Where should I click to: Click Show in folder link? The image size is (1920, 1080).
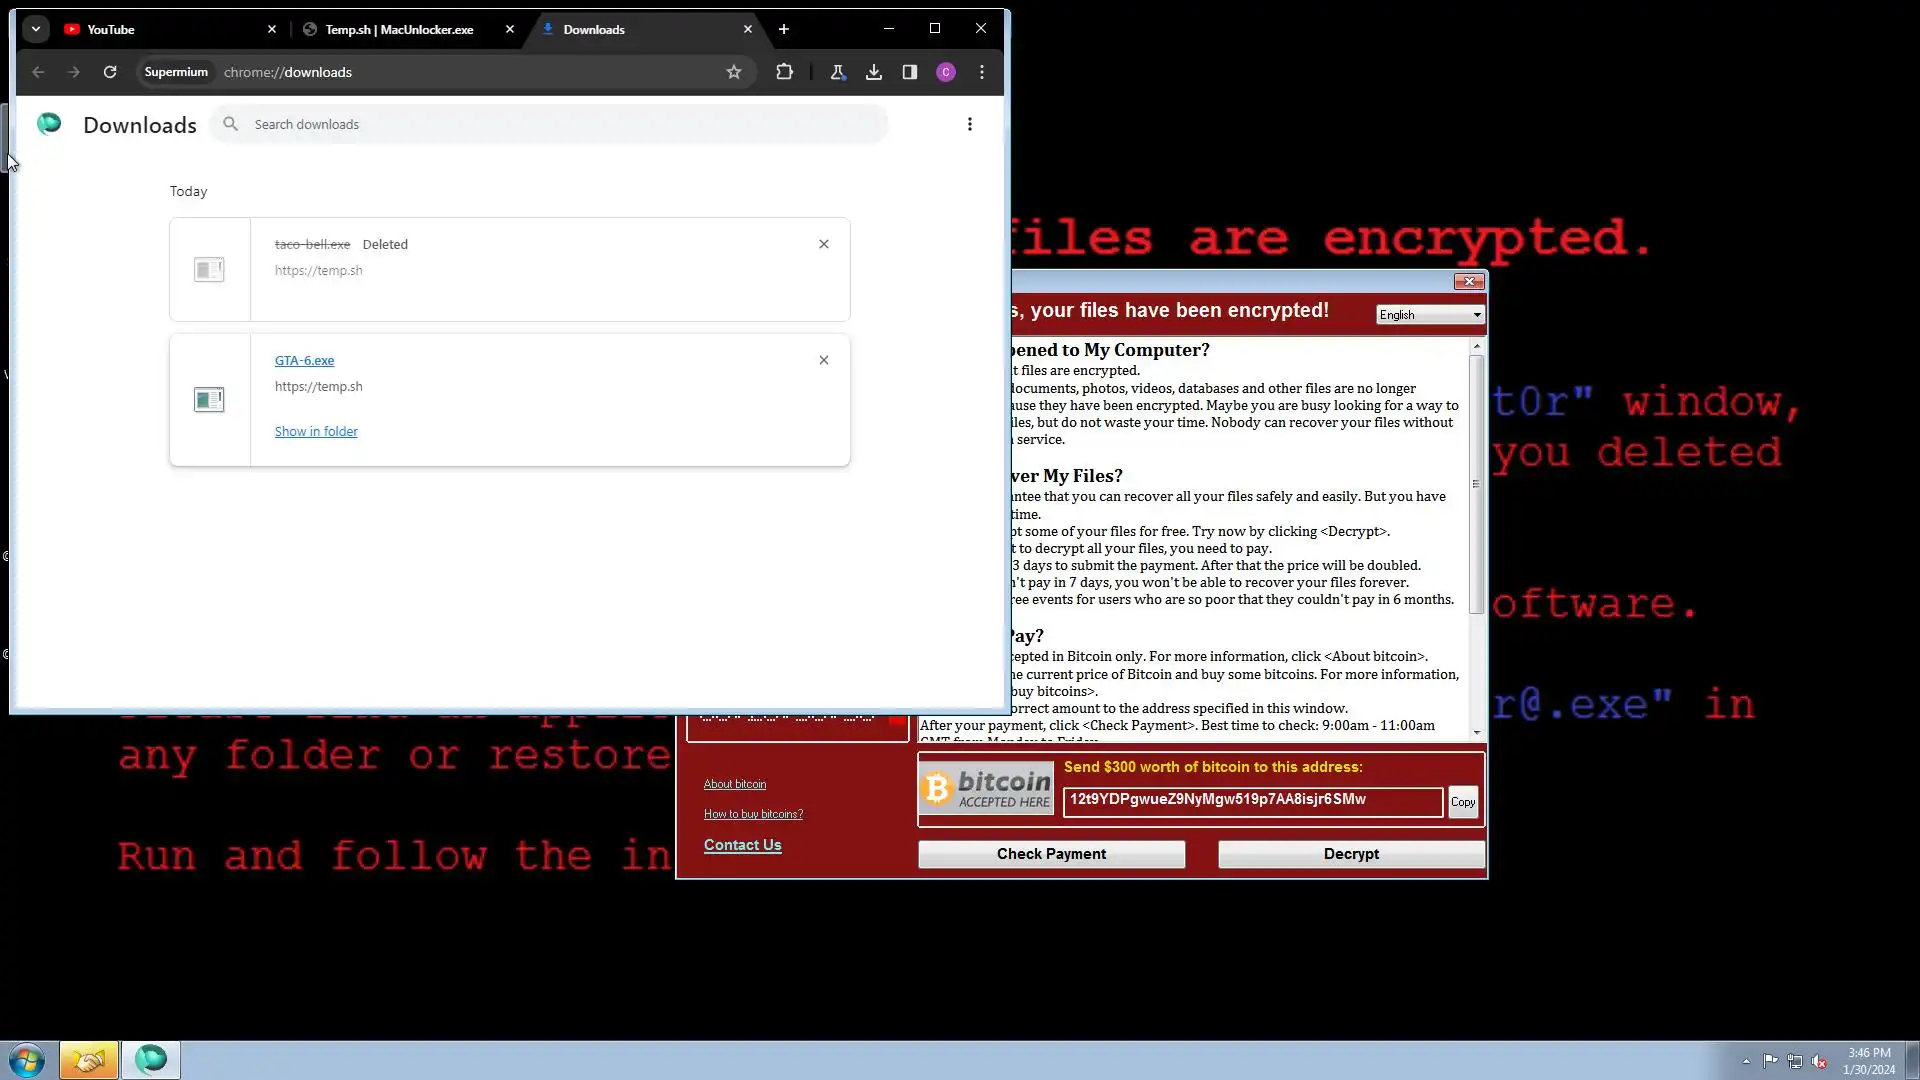316,431
